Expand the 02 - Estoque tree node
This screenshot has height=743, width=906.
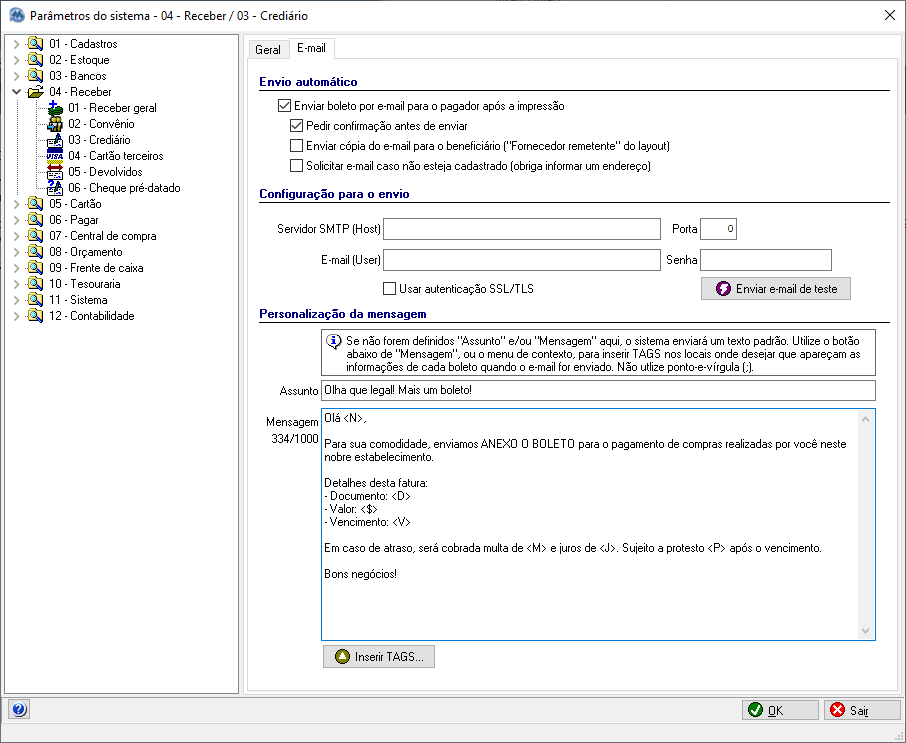(x=16, y=60)
